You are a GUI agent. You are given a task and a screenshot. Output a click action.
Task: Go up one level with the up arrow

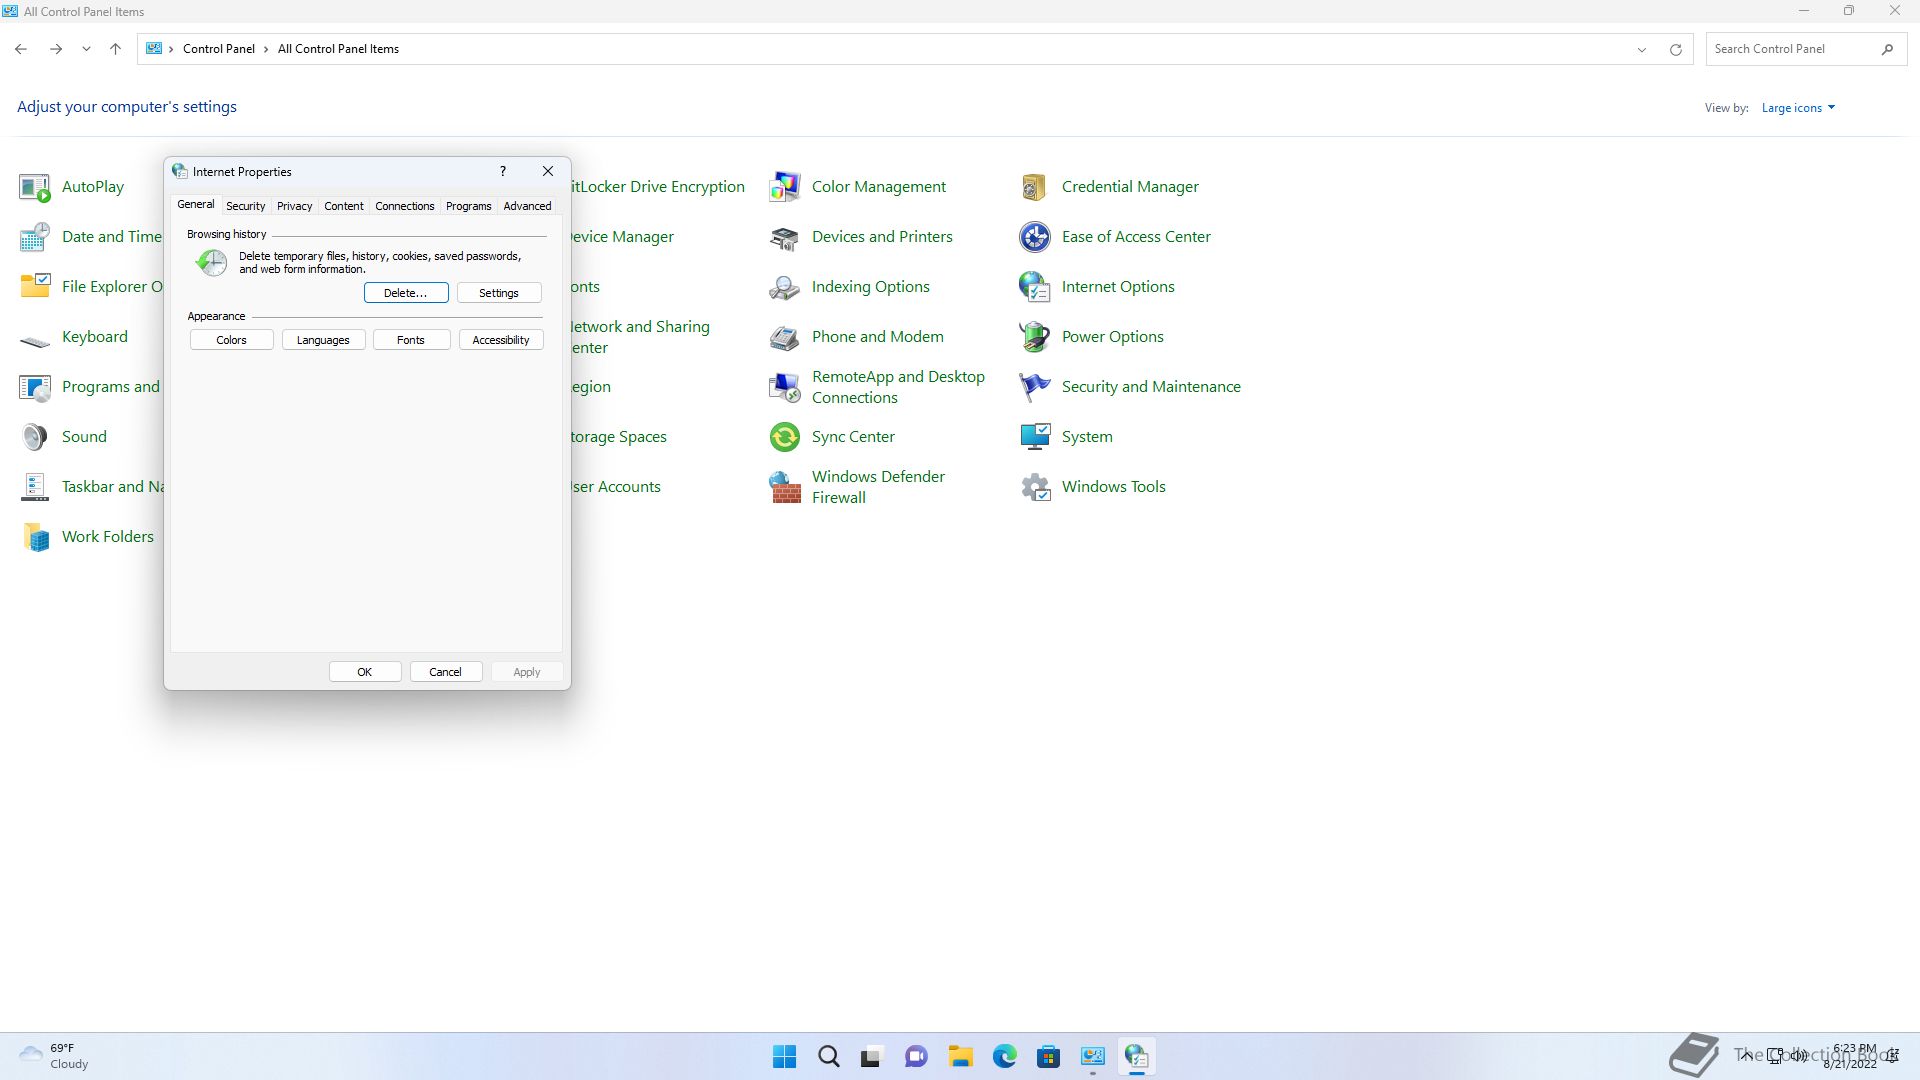115,49
